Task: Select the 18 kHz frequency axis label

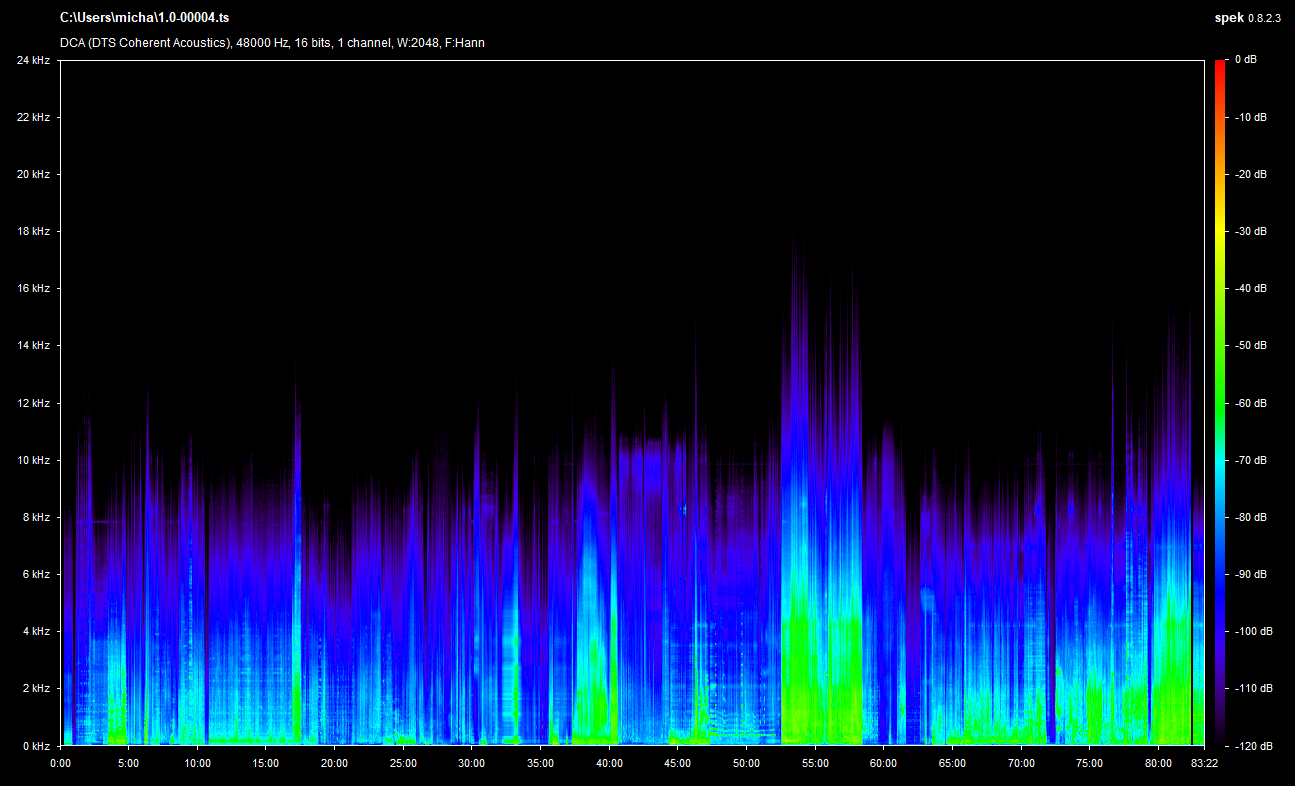Action: click(x=33, y=231)
